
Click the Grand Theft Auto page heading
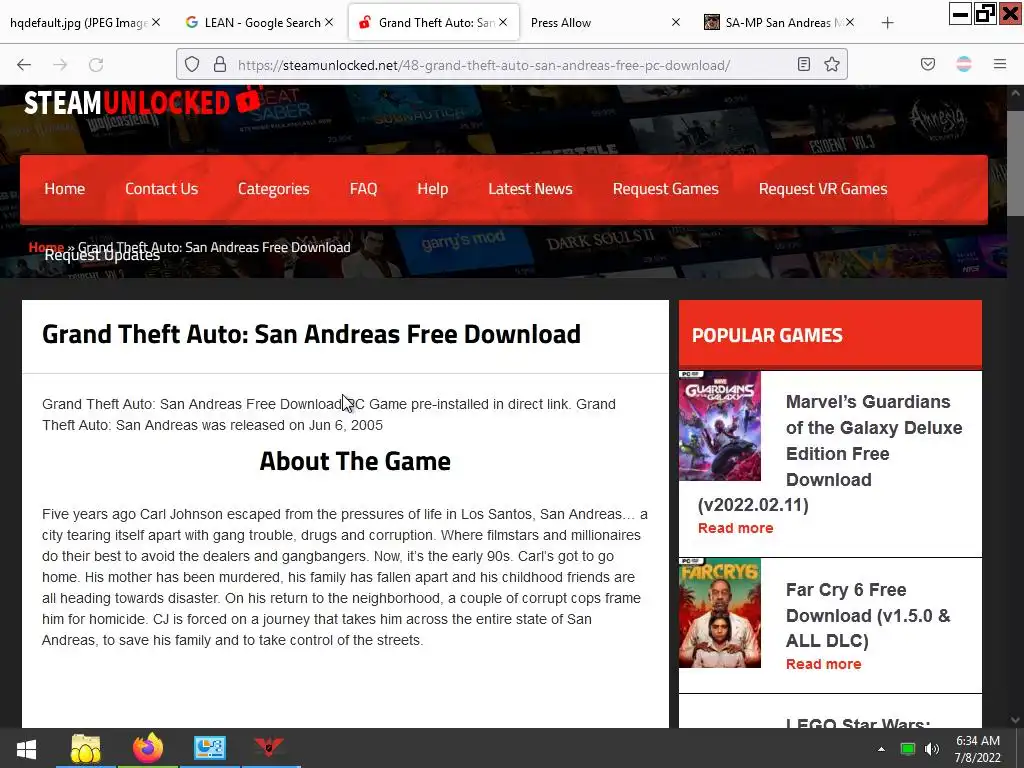tap(312, 334)
